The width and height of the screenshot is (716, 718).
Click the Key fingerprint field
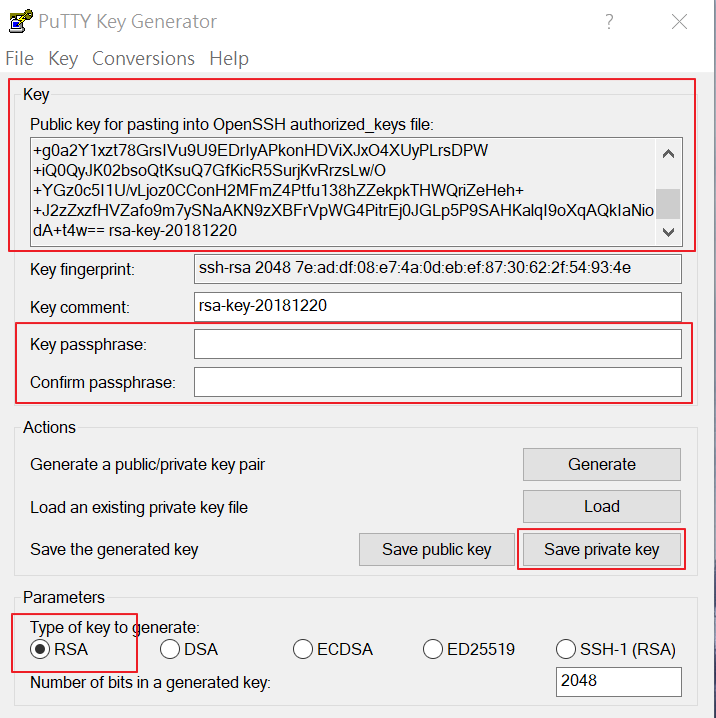[x=438, y=269]
